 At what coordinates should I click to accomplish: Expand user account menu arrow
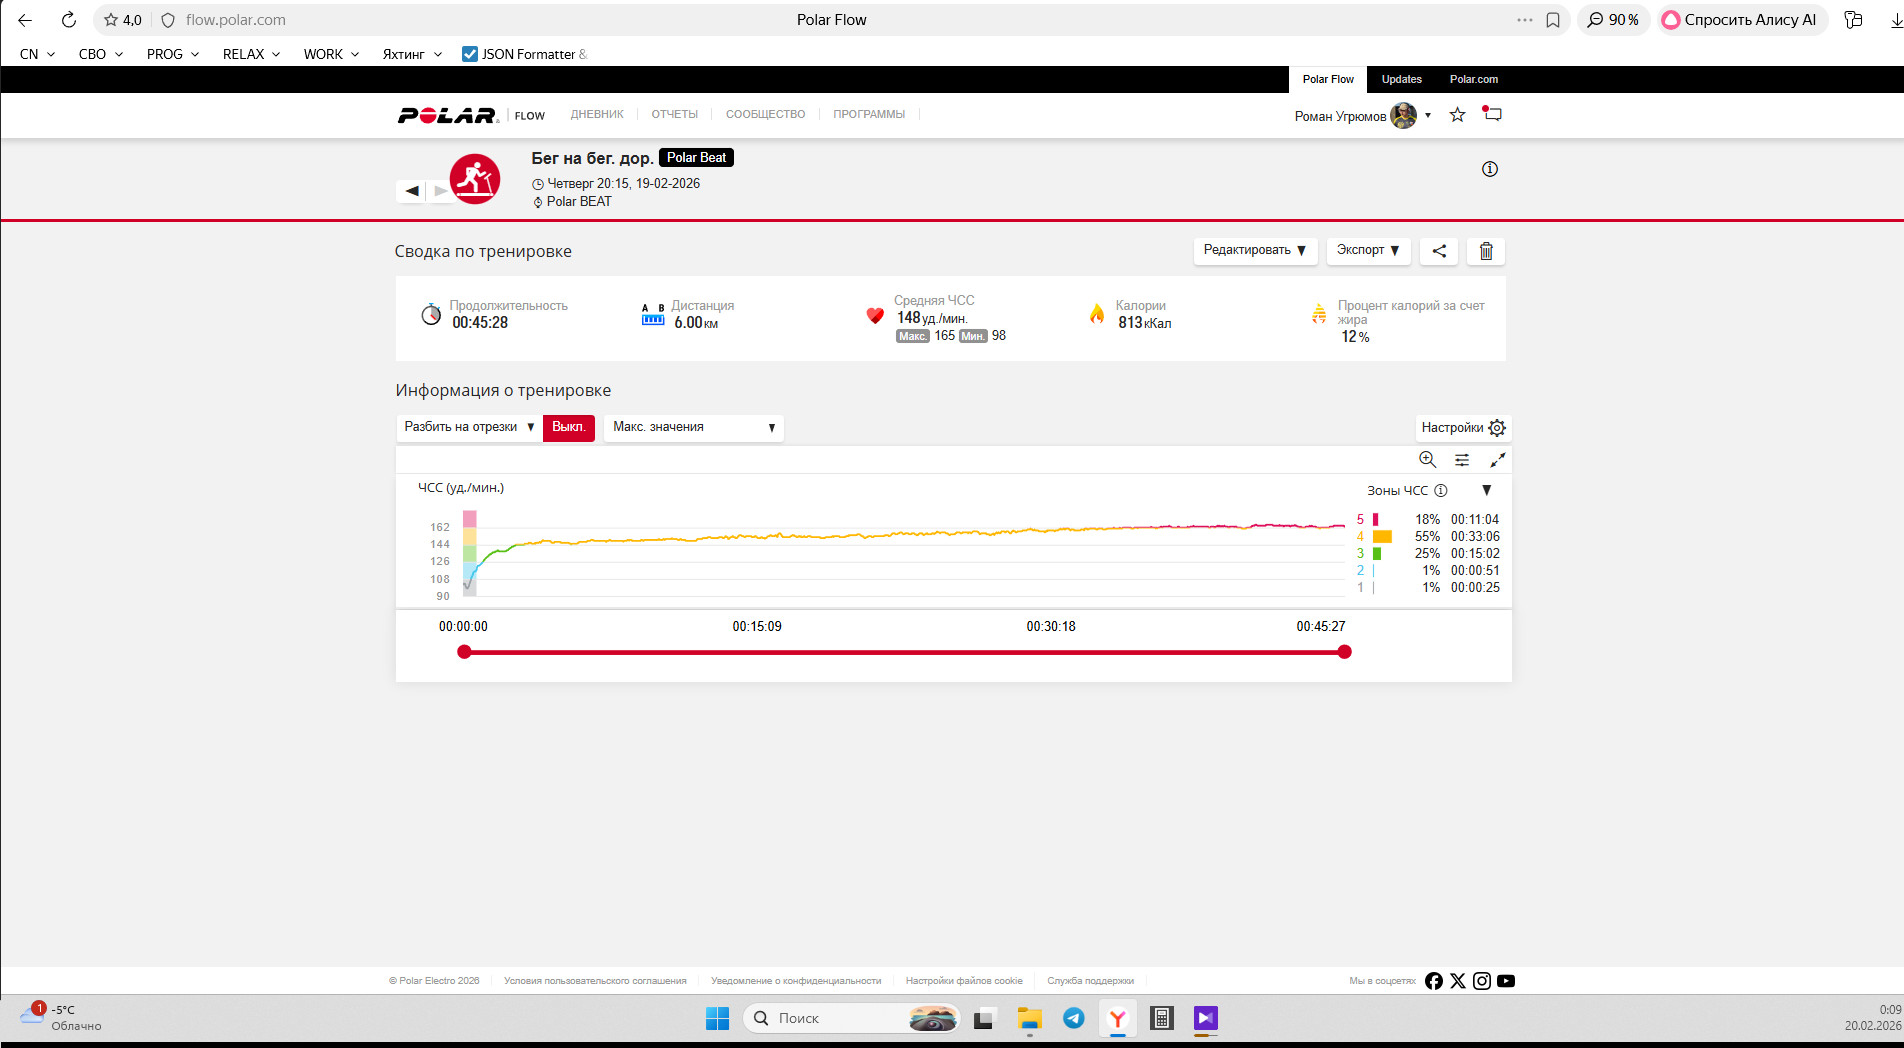(x=1428, y=115)
